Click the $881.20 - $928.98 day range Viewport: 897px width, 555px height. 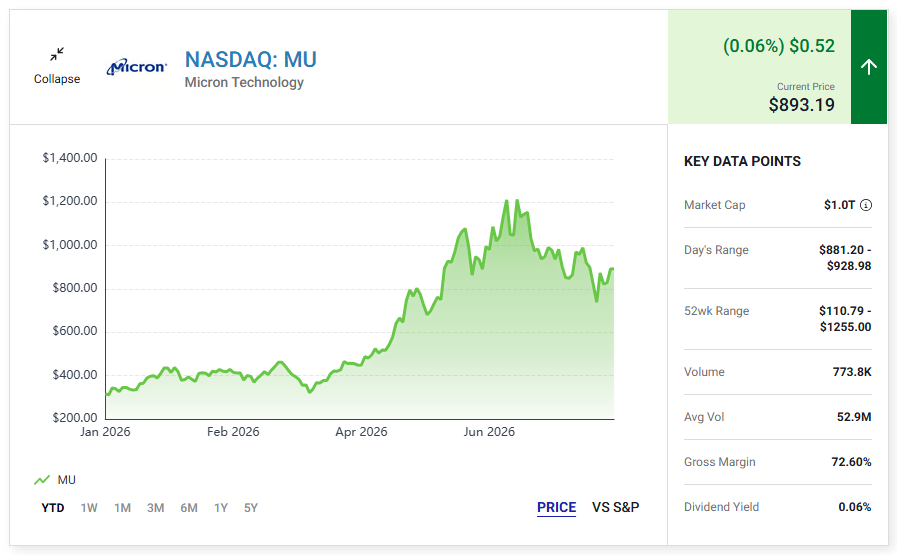(x=845, y=258)
